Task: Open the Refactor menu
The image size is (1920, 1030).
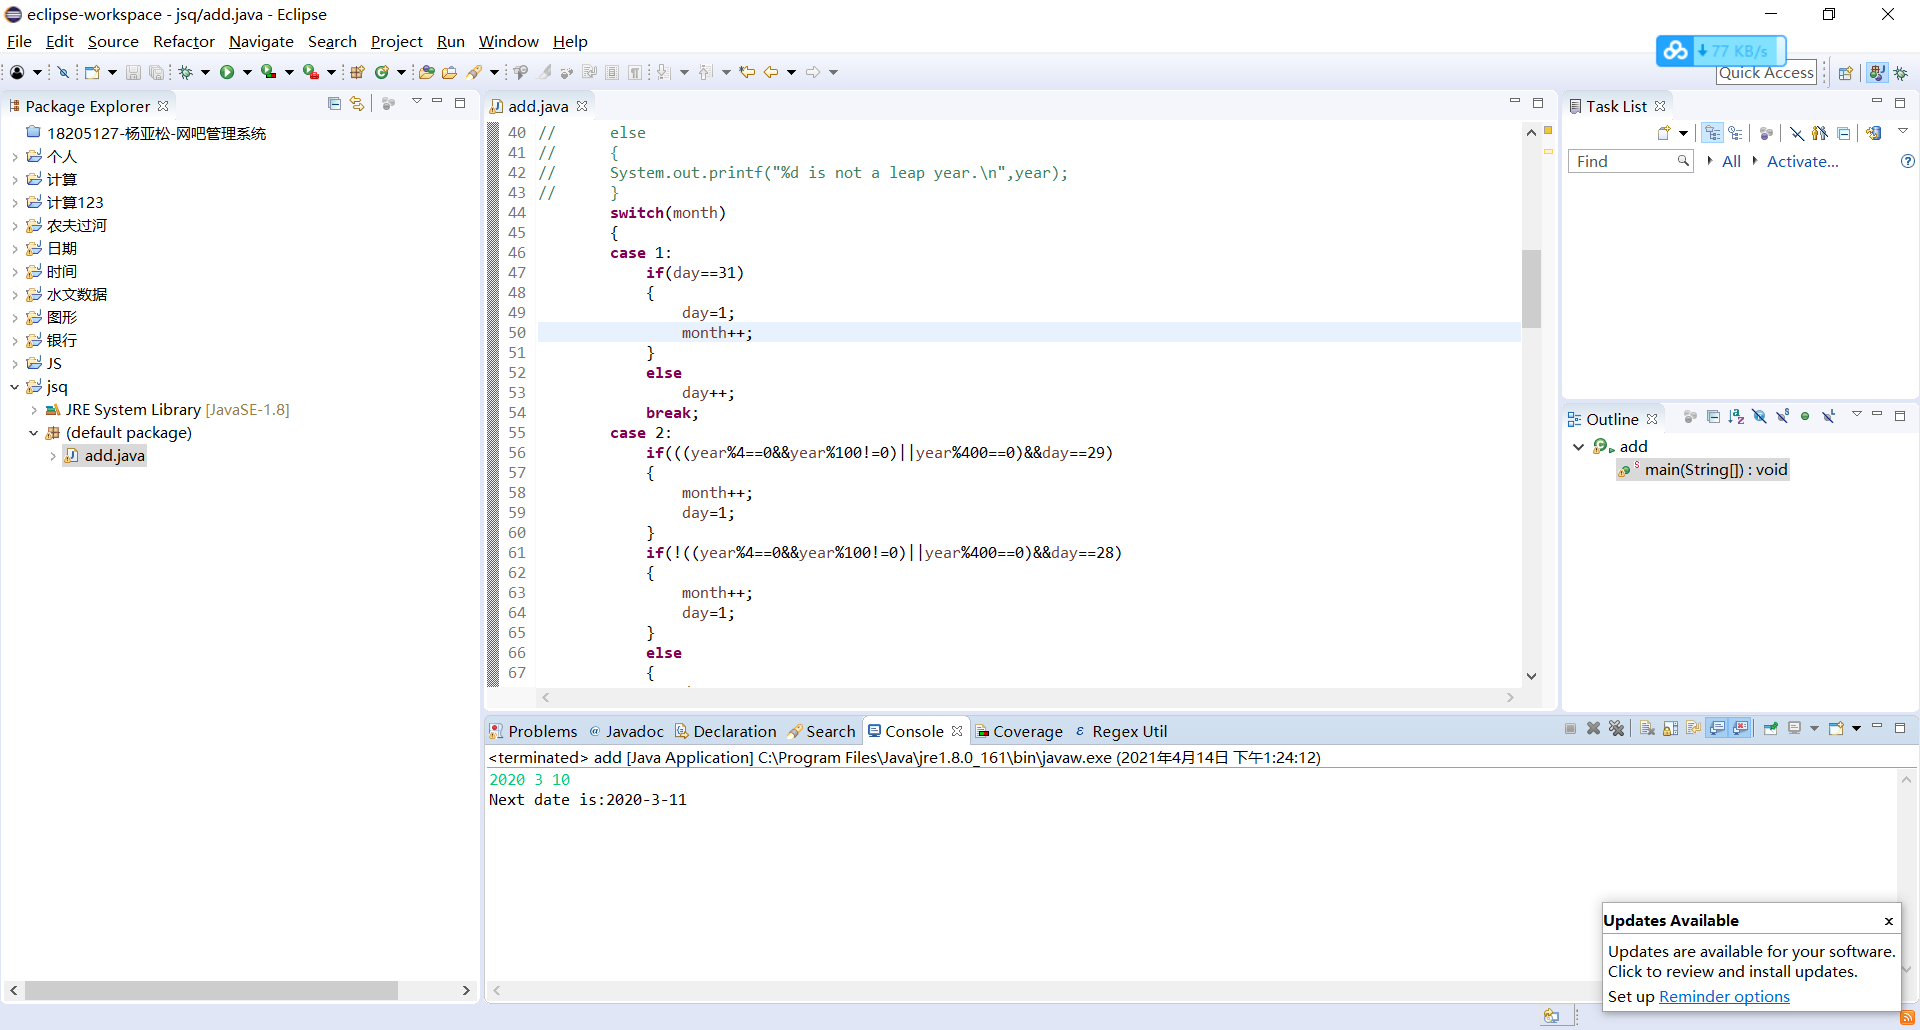Action: (x=183, y=42)
